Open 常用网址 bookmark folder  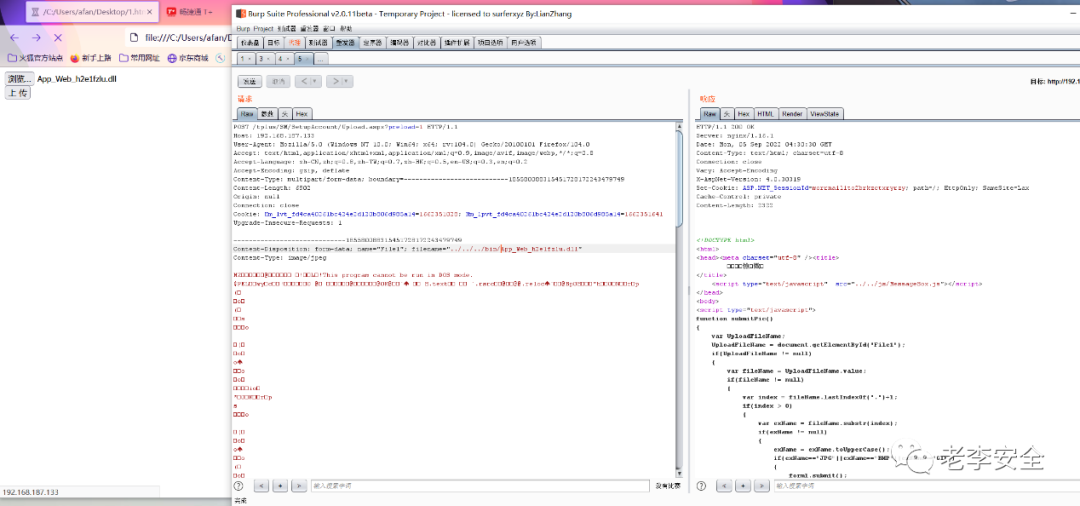pyautogui.click(x=139, y=58)
